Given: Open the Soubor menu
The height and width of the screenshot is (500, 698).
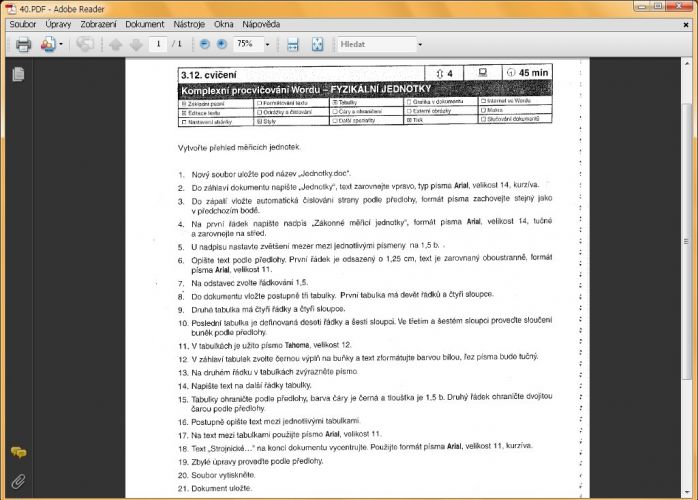Looking at the screenshot, I should (x=23, y=24).
